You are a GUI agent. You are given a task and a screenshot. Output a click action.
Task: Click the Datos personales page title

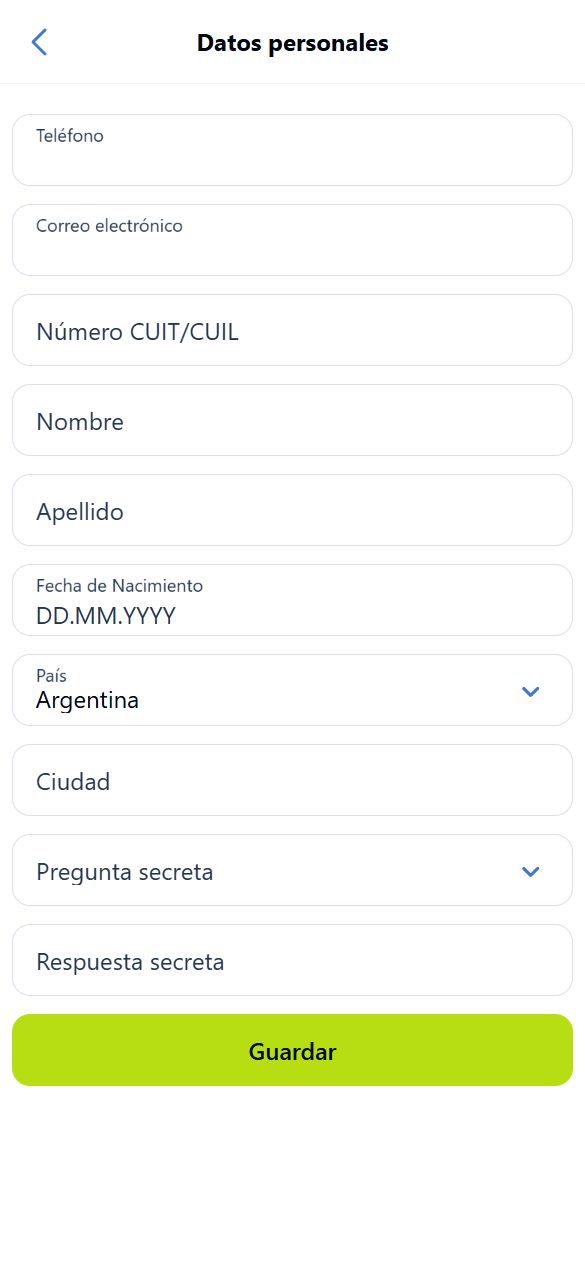click(293, 43)
